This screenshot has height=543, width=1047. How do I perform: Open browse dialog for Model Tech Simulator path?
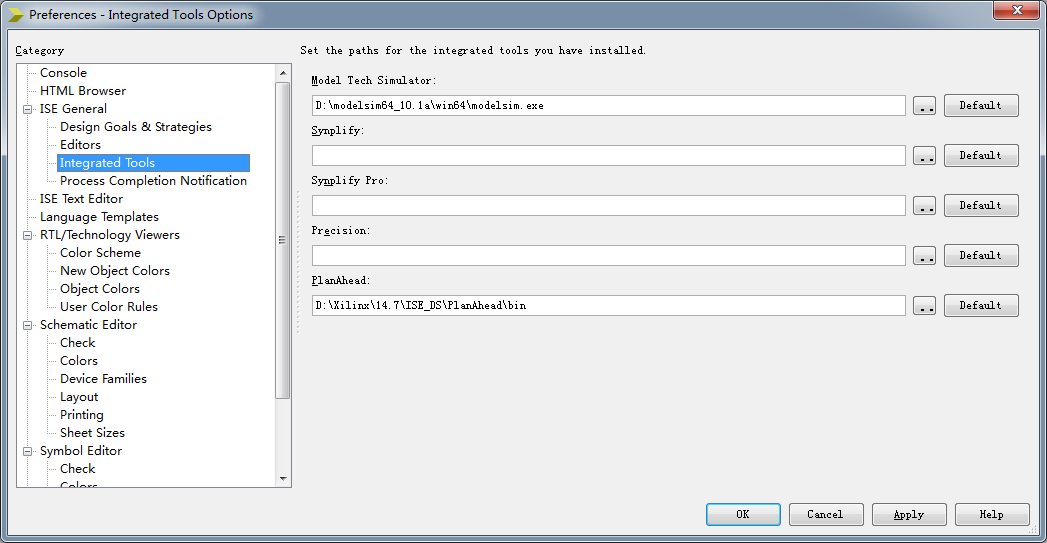pyautogui.click(x=924, y=106)
